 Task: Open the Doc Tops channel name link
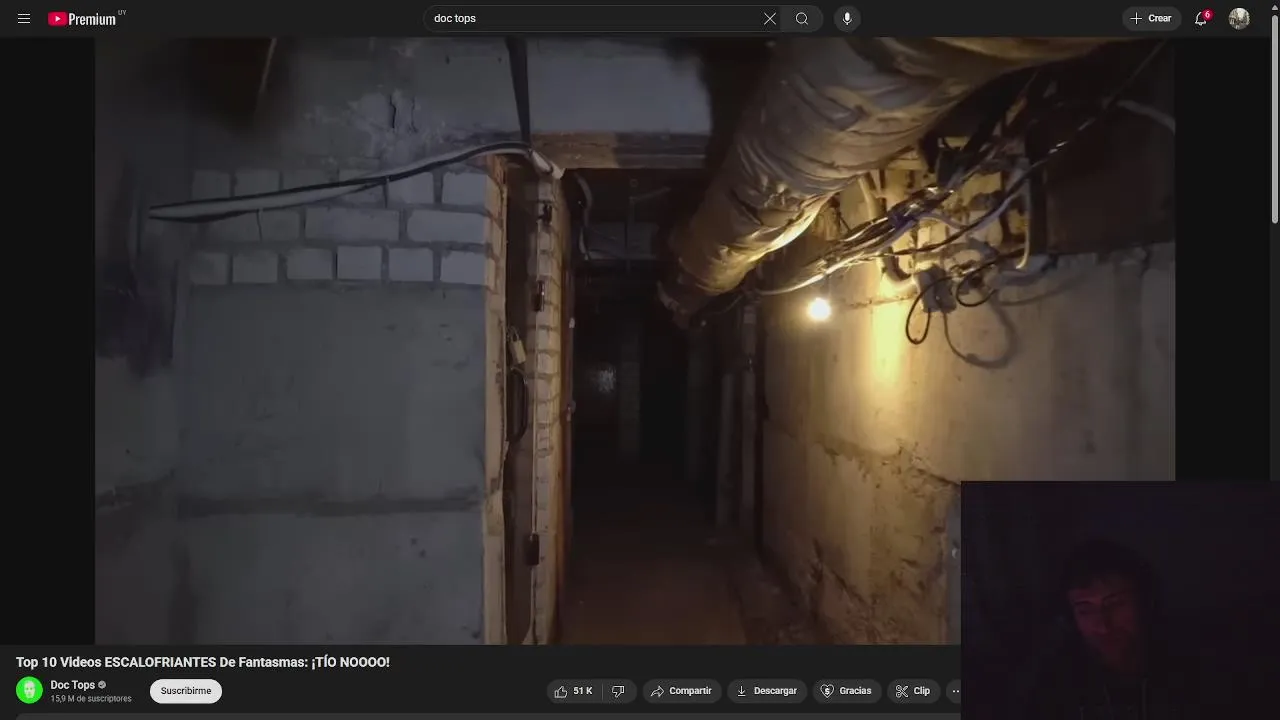pos(73,685)
